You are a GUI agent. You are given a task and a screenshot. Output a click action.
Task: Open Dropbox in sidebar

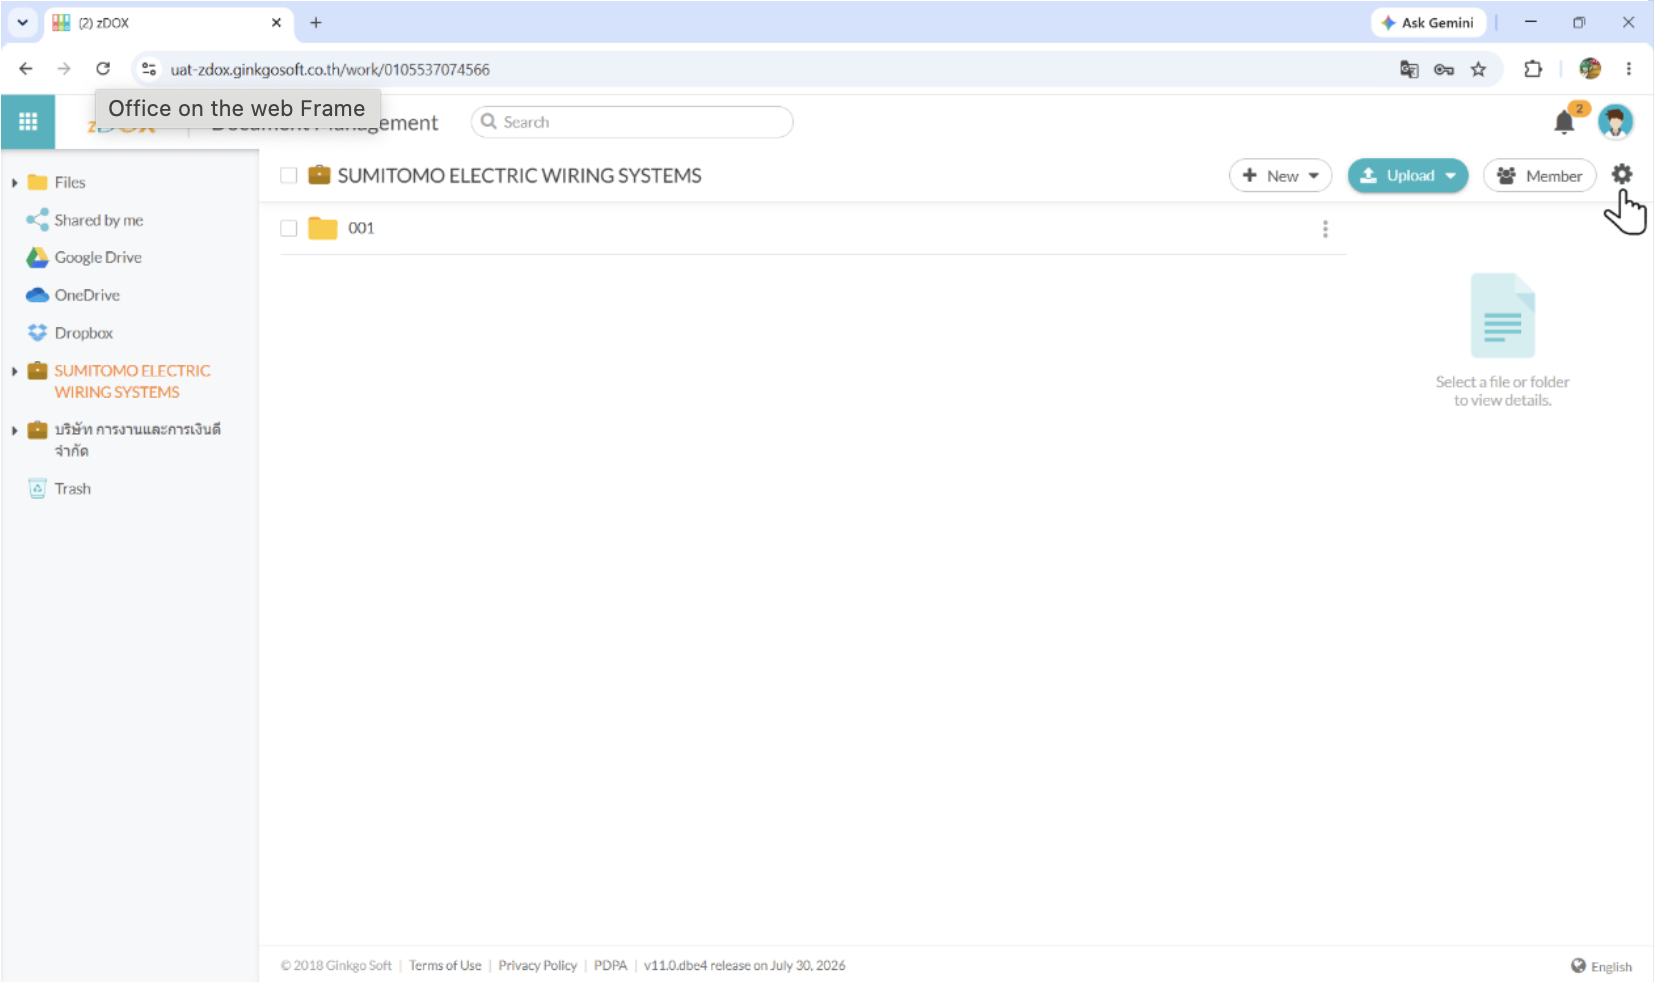click(84, 333)
